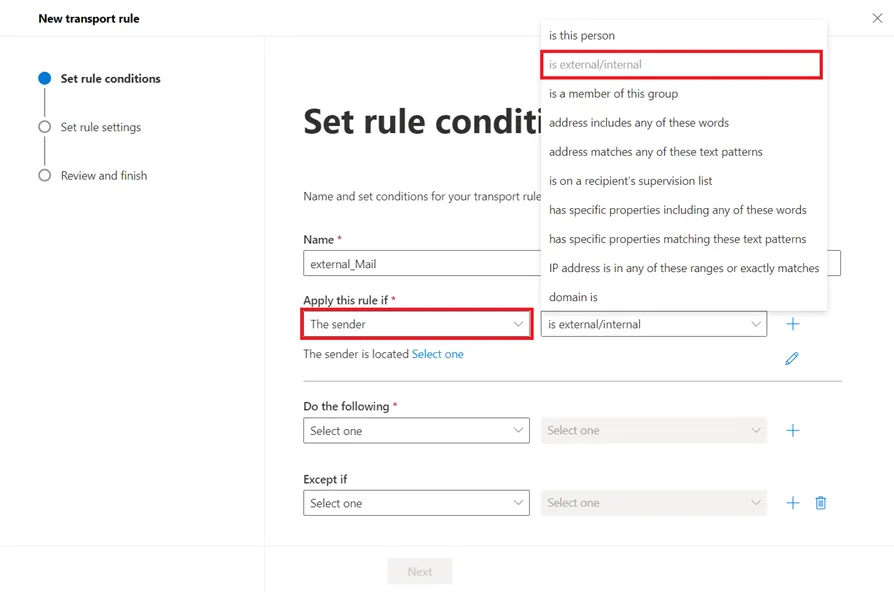
Task: Open the Except if Select one dropdown
Action: point(416,503)
